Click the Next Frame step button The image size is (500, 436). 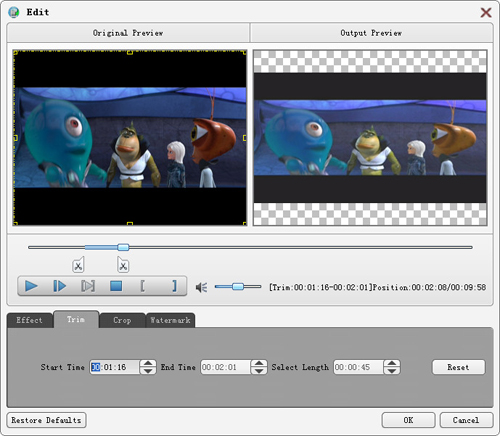[x=60, y=286]
